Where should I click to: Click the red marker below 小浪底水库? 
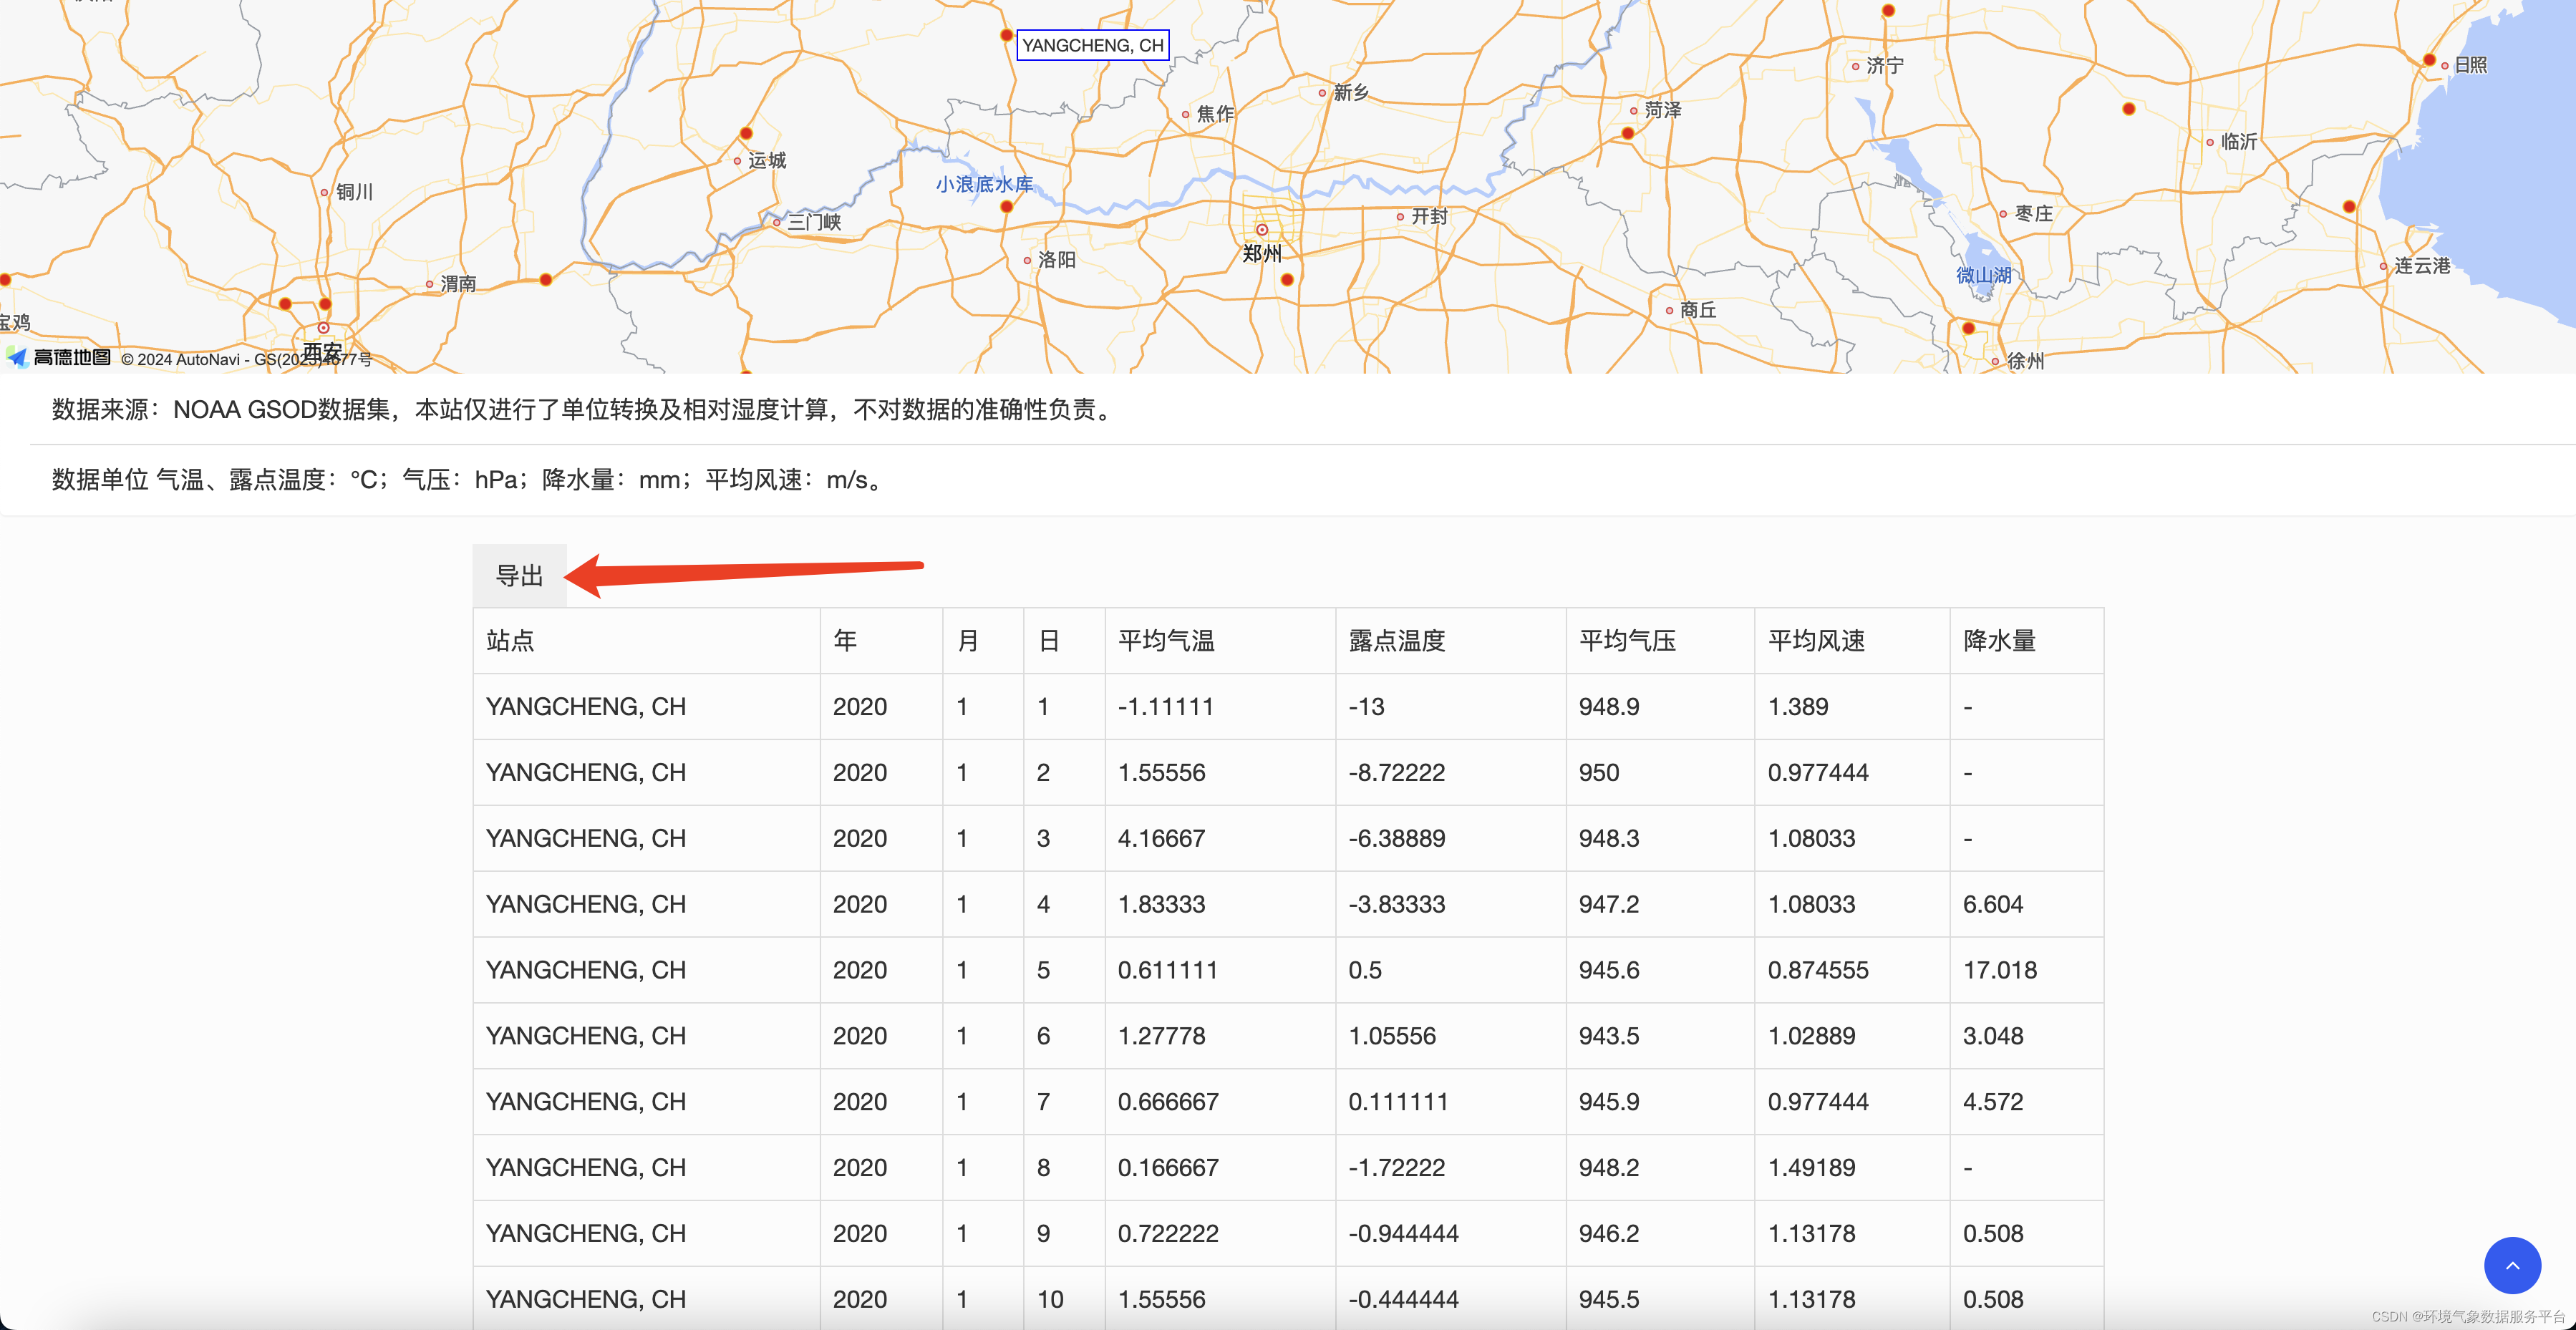pyautogui.click(x=1006, y=207)
